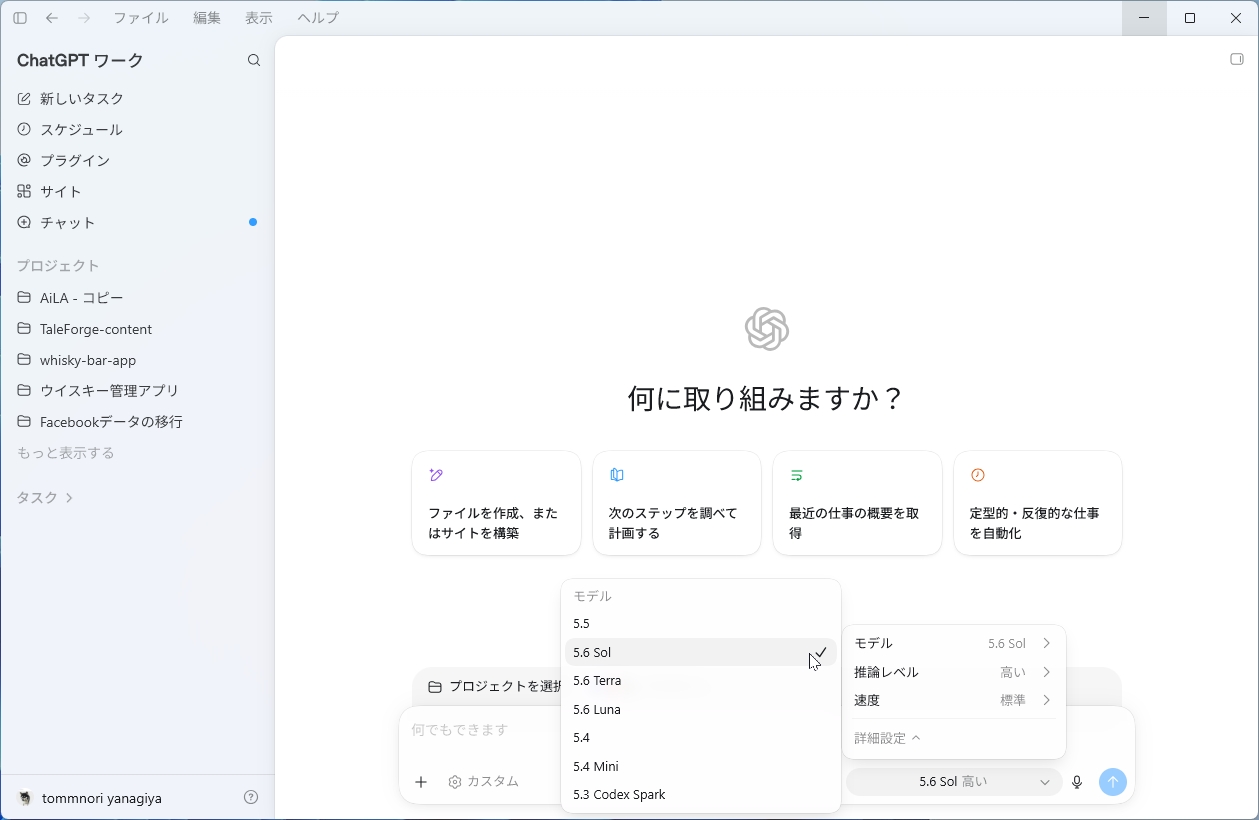Open スケジュール in the sidebar
The image size is (1259, 820).
[137, 130]
